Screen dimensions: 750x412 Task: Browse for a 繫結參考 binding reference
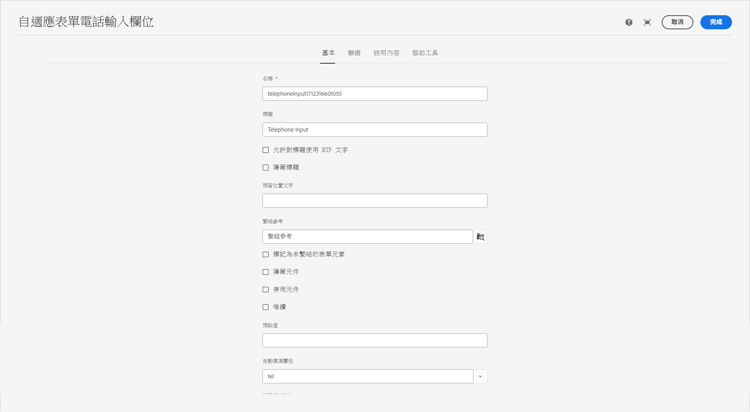481,236
